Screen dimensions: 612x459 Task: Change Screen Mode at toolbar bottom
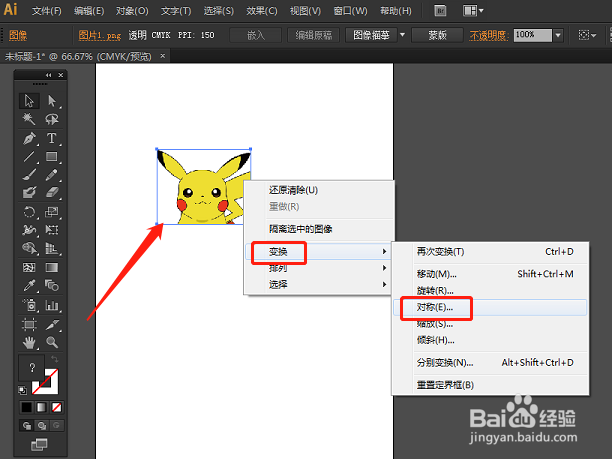39,444
